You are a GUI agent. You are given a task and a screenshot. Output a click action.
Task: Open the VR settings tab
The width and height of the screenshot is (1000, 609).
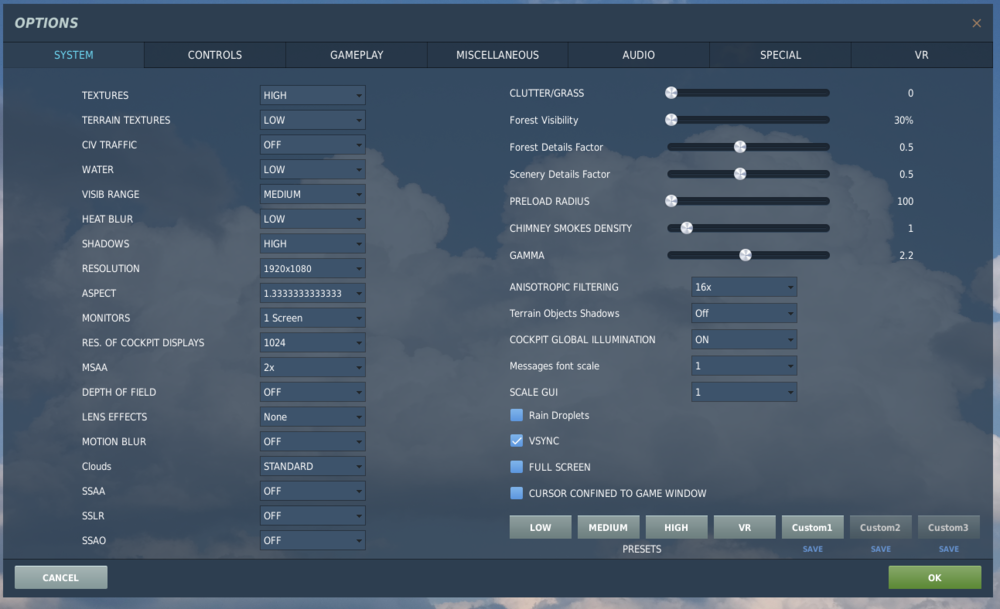pos(921,55)
